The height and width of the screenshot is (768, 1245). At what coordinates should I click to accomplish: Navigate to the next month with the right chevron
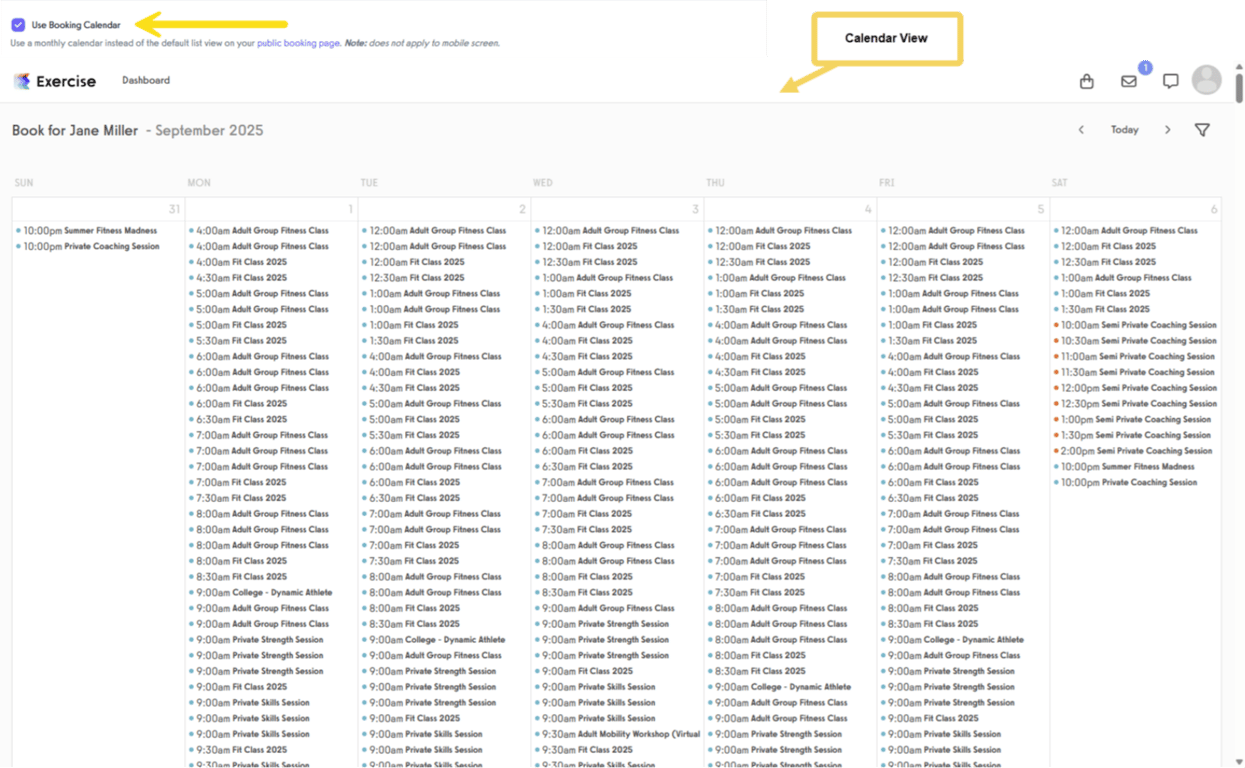pos(1167,129)
